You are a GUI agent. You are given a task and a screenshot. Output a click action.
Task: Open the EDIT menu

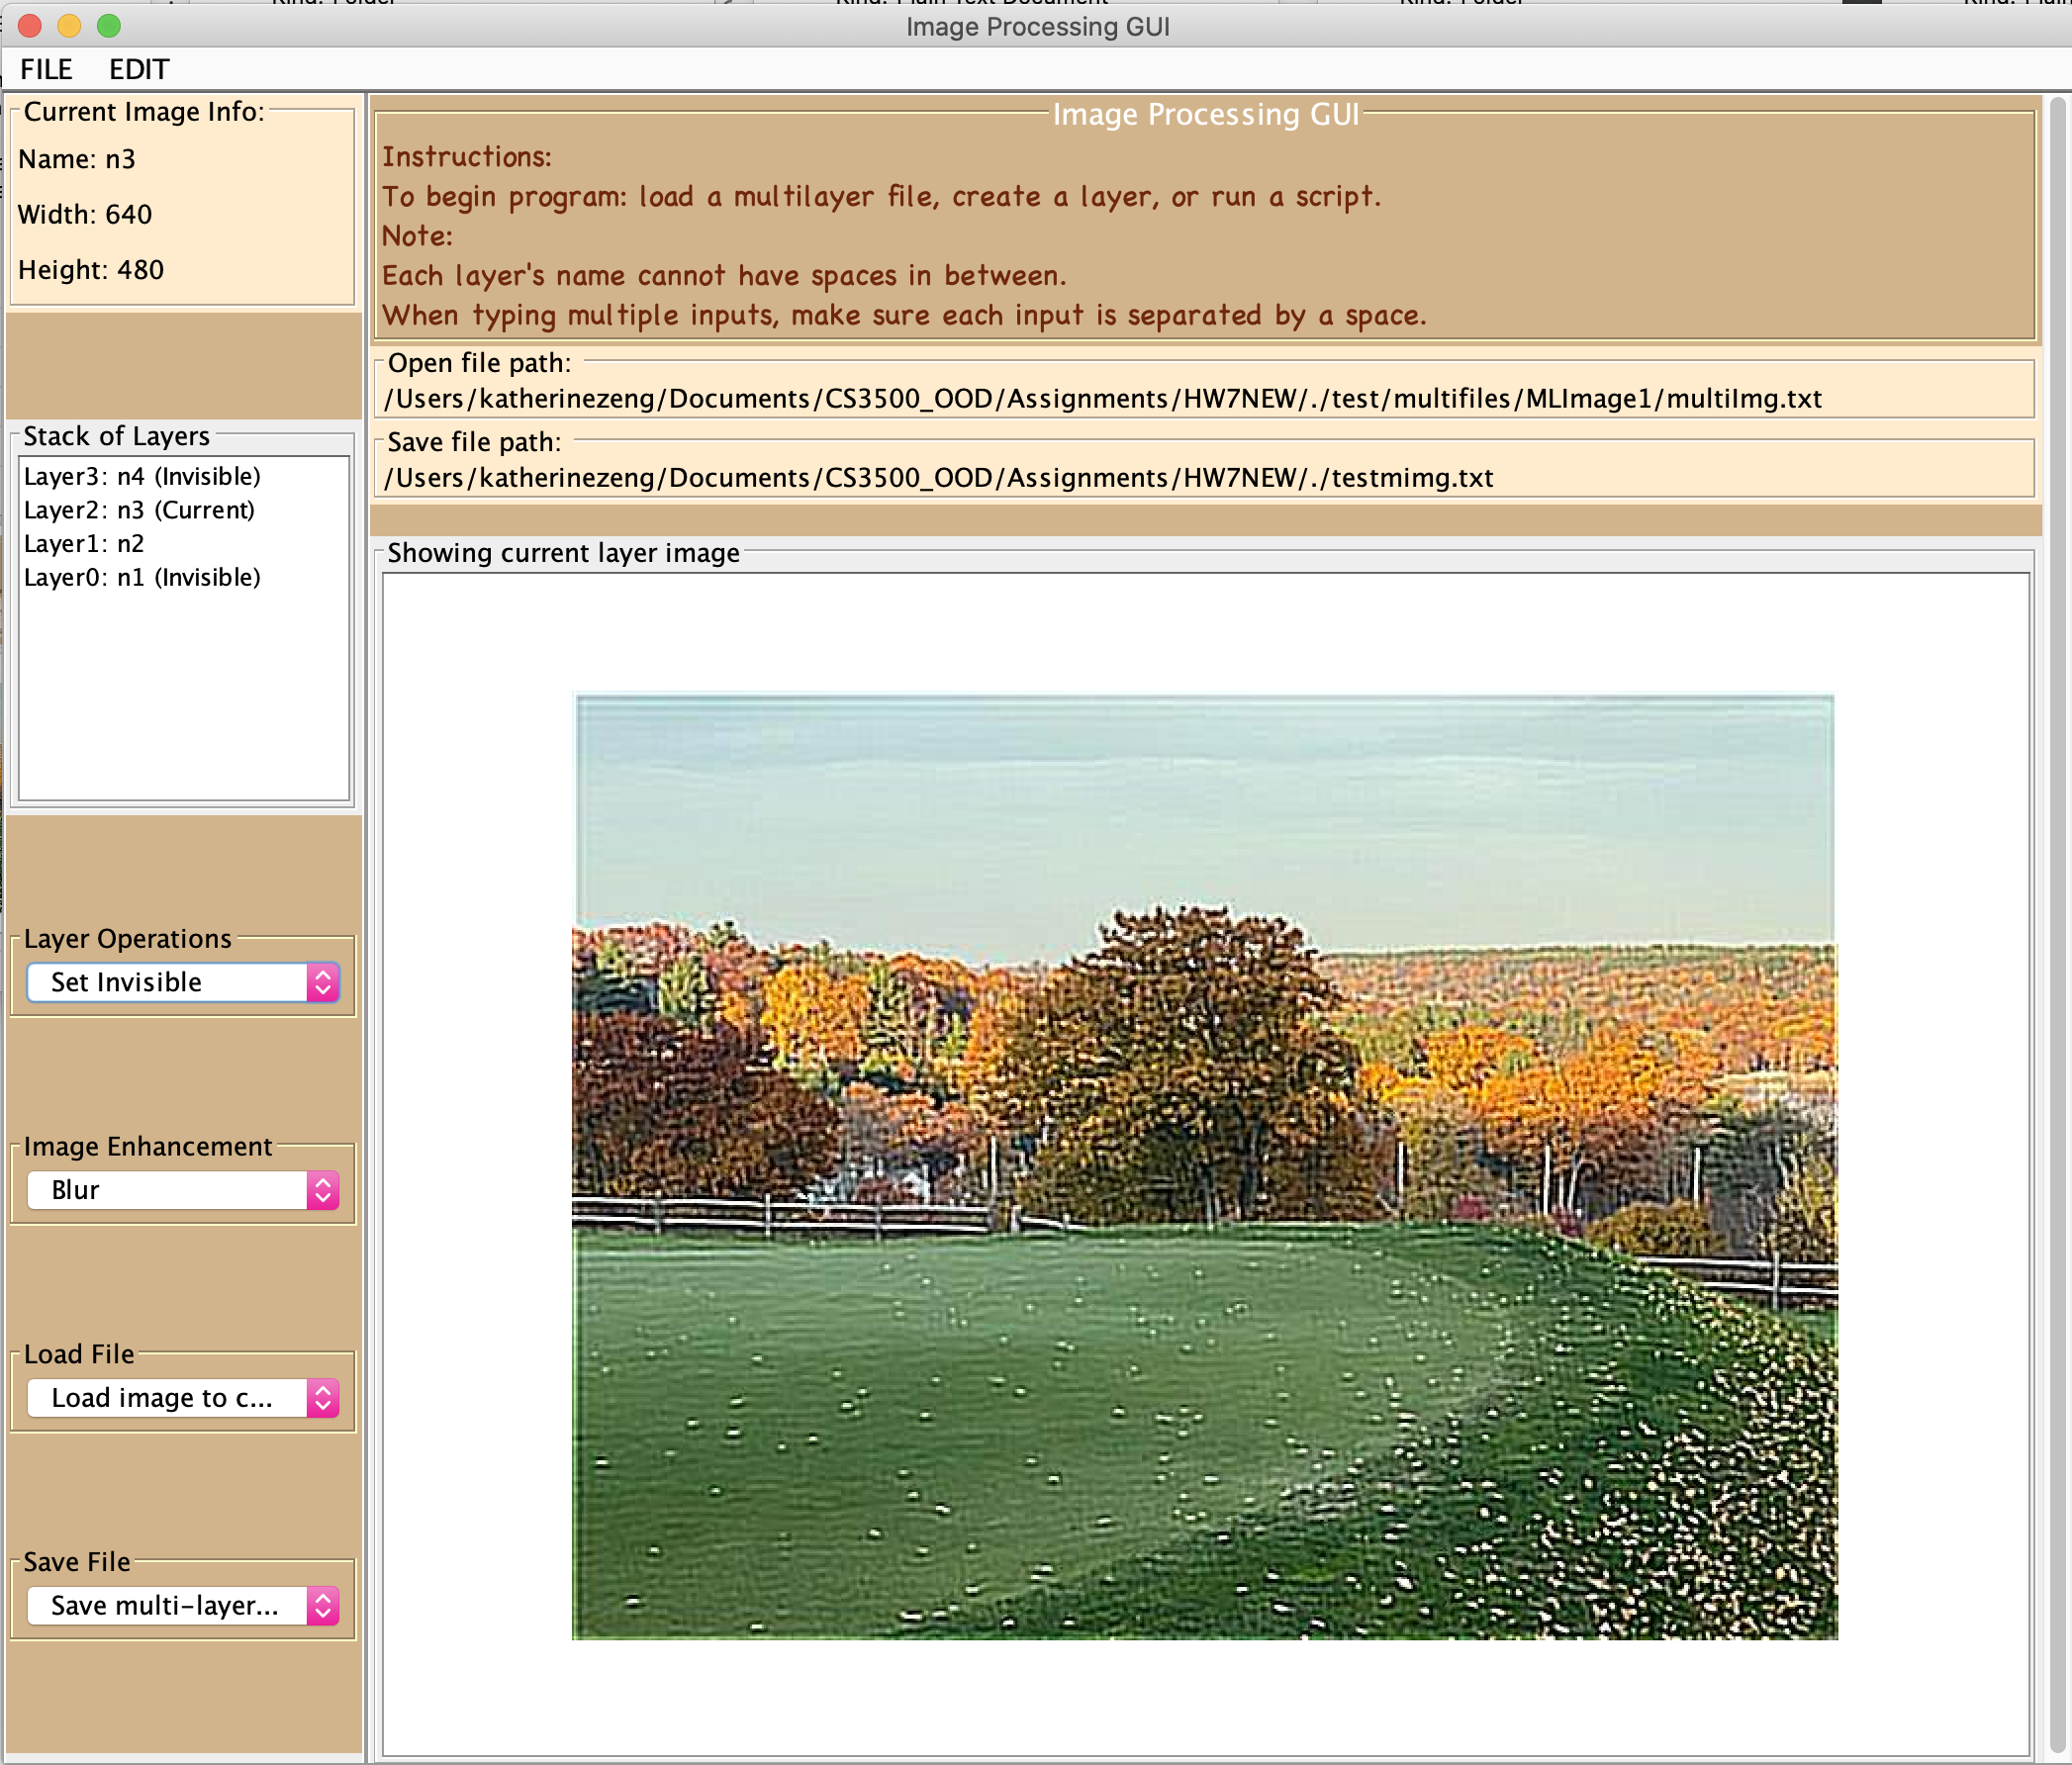tap(139, 69)
